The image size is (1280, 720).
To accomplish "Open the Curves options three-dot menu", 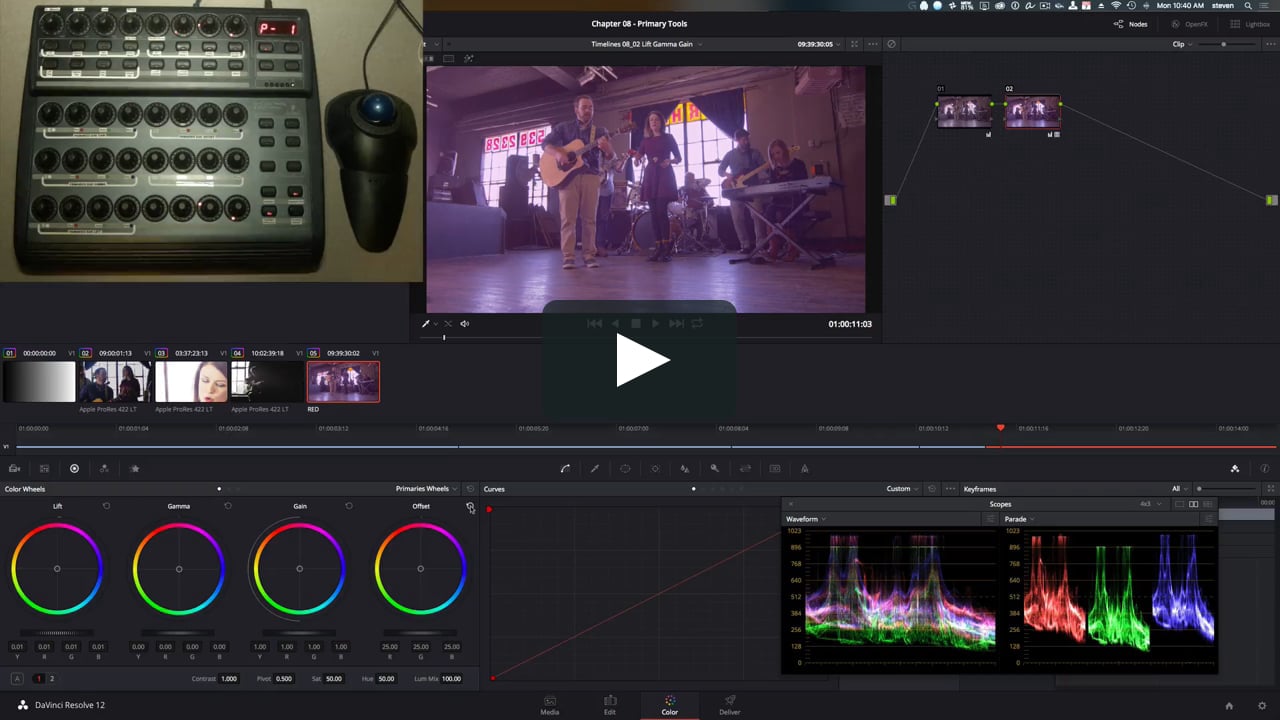I will [950, 489].
